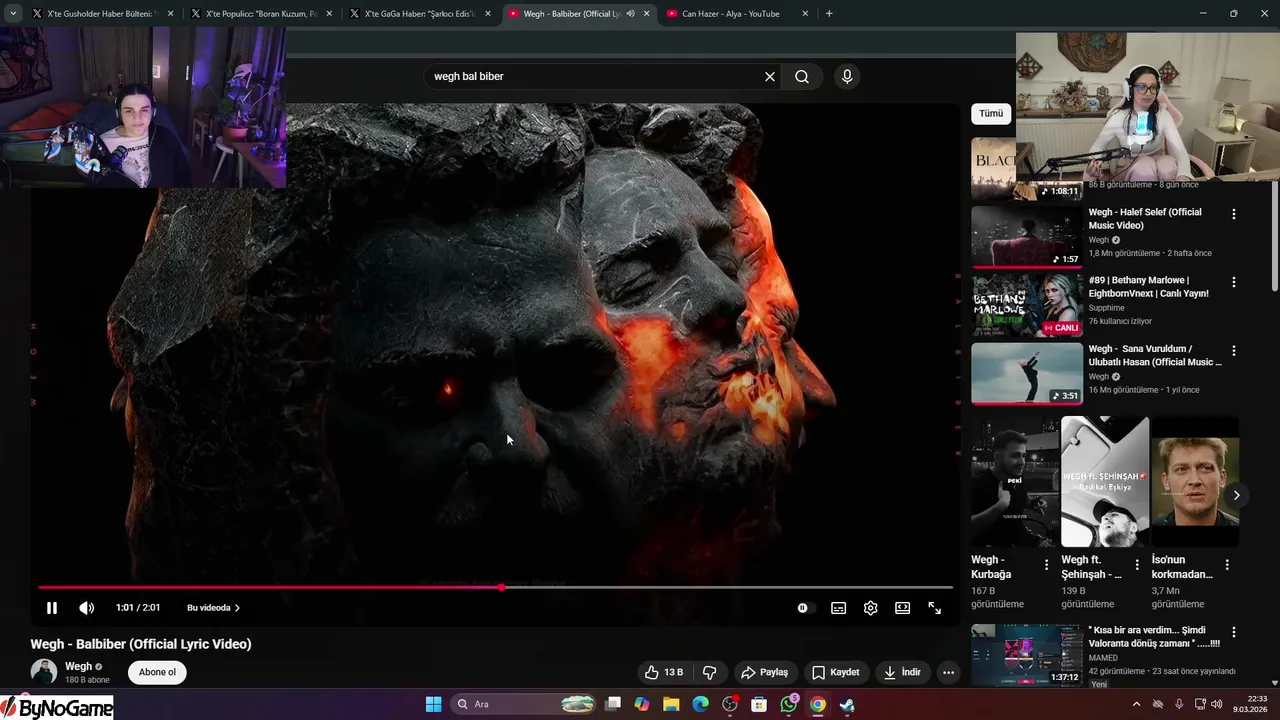Open options for Wegh - Kurbağa short

click(x=1047, y=565)
